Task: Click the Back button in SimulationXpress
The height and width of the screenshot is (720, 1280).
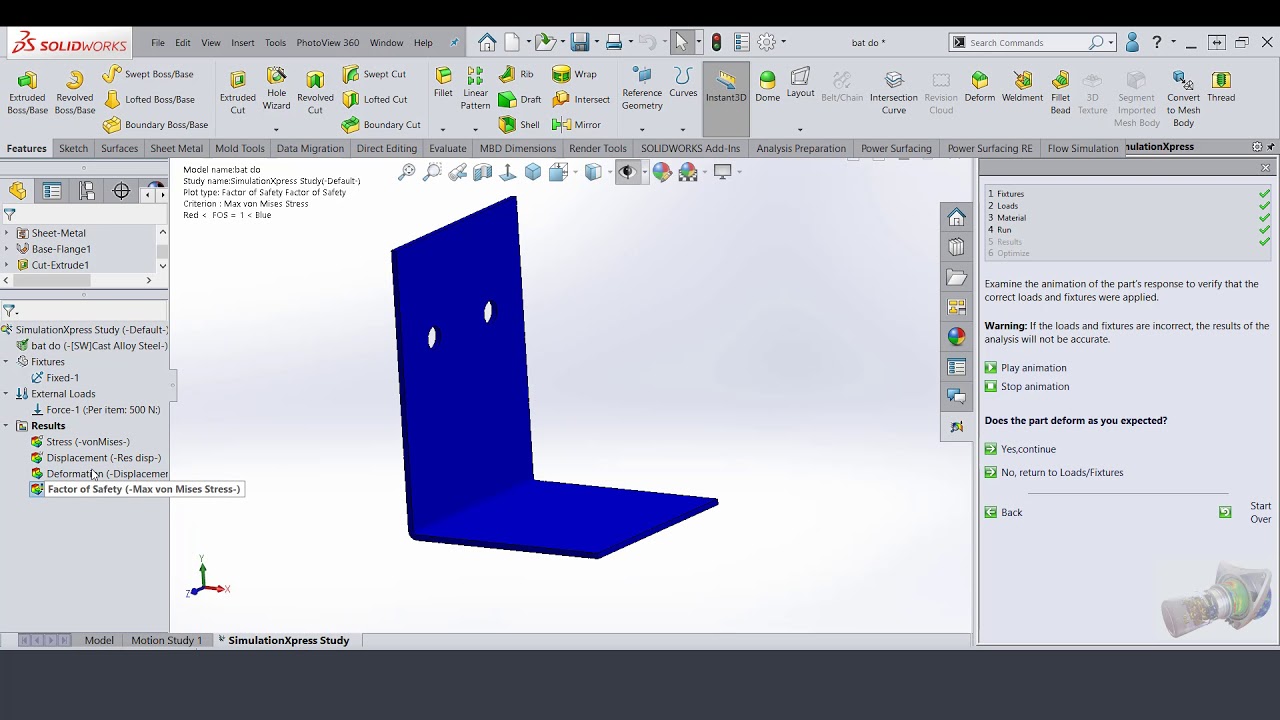Action: pos(1004,513)
